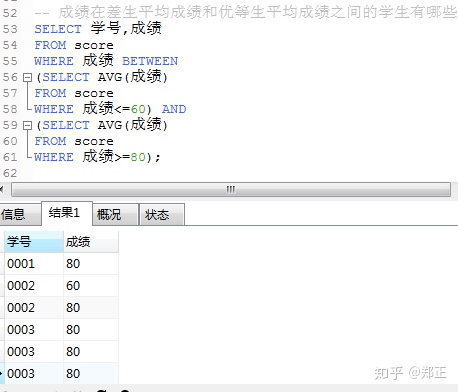Open the 概况 tab
The image size is (458, 392).
click(x=115, y=214)
